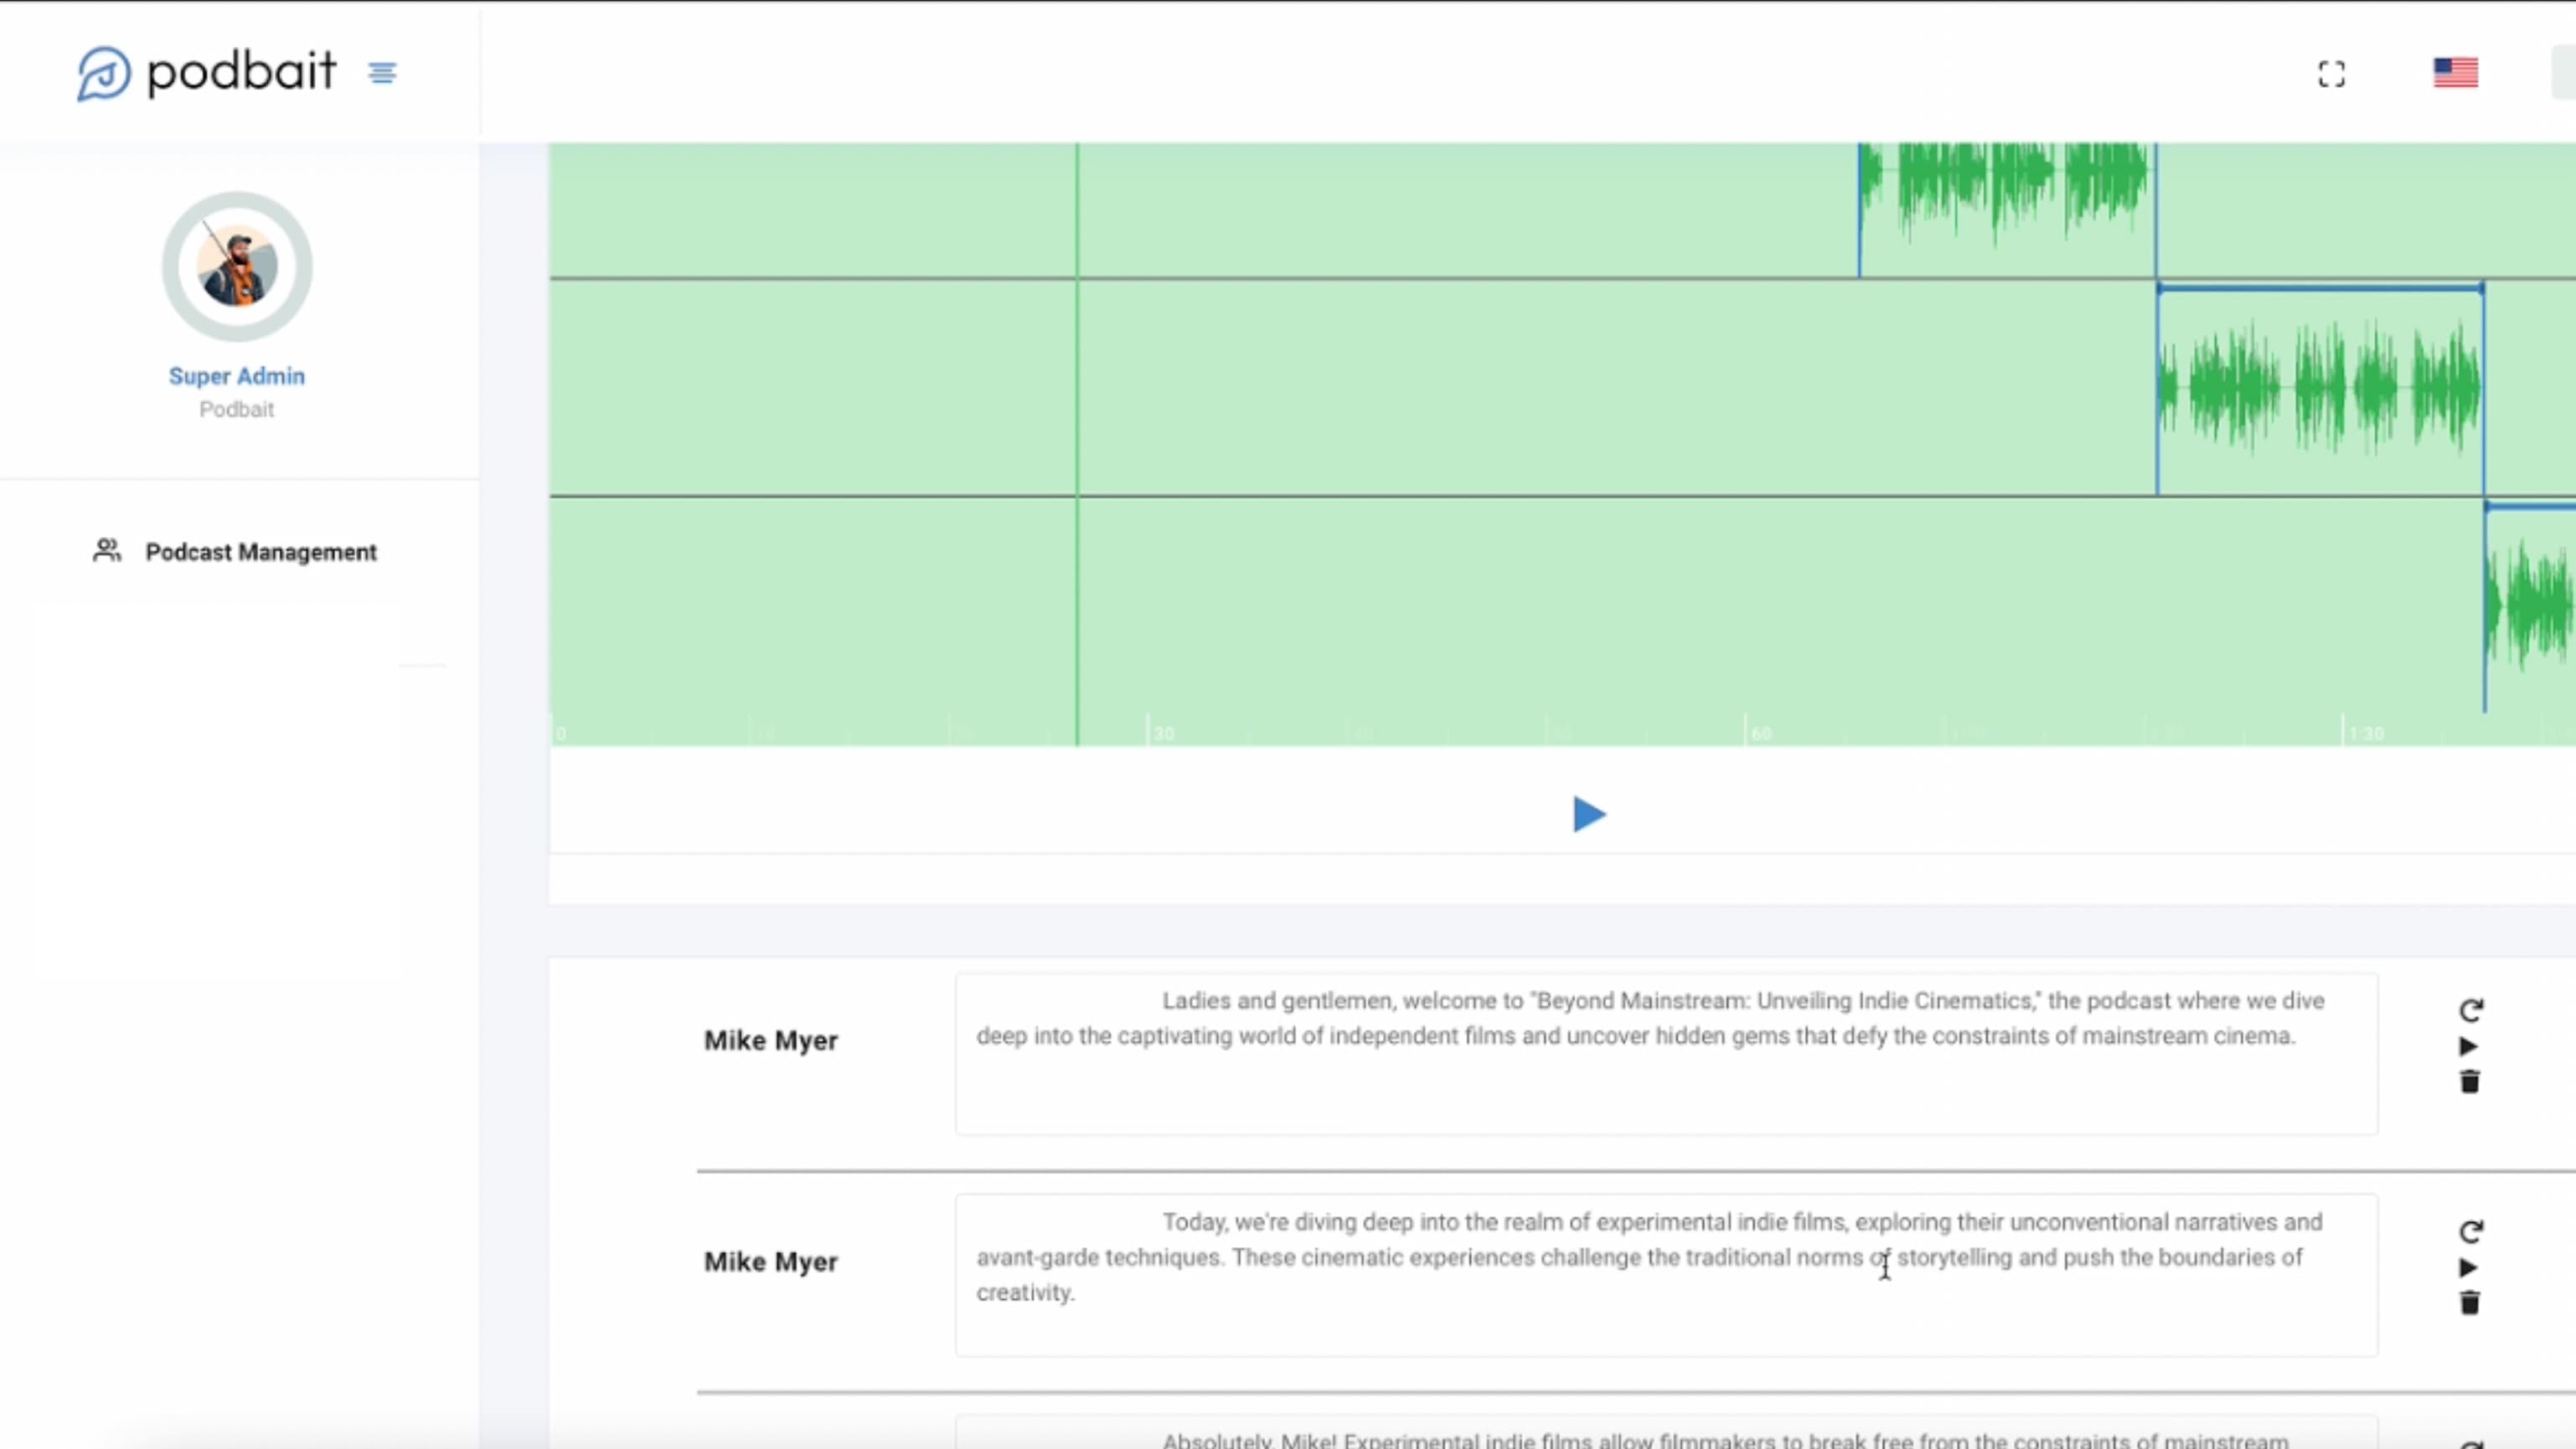2576x1449 pixels.
Task: Play the "Ladies and gentlemen" line
Action: [2468, 1046]
